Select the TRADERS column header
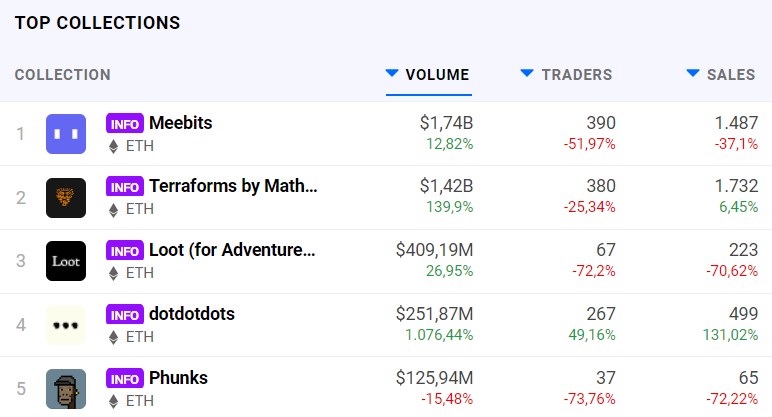This screenshot has height=417, width=772. (576, 75)
